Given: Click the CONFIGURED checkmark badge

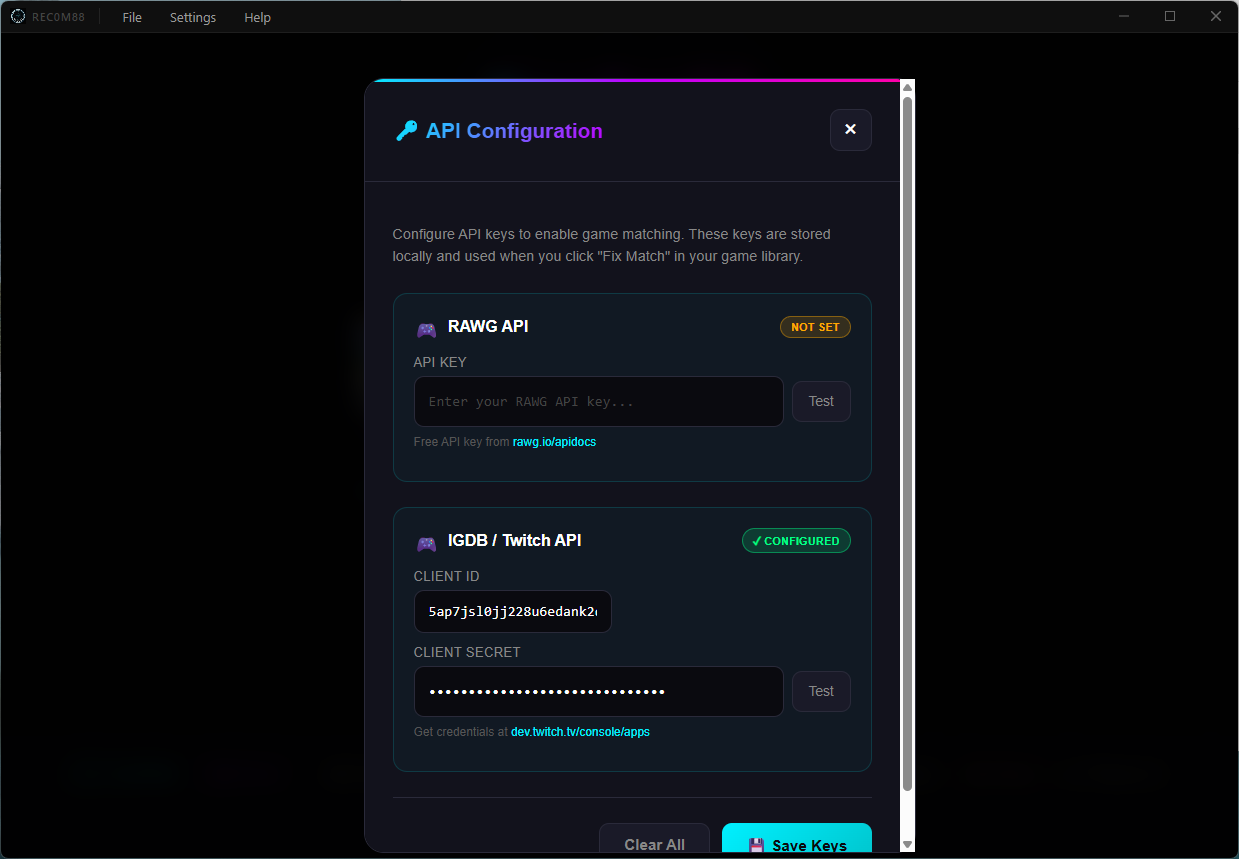Looking at the screenshot, I should (x=796, y=541).
